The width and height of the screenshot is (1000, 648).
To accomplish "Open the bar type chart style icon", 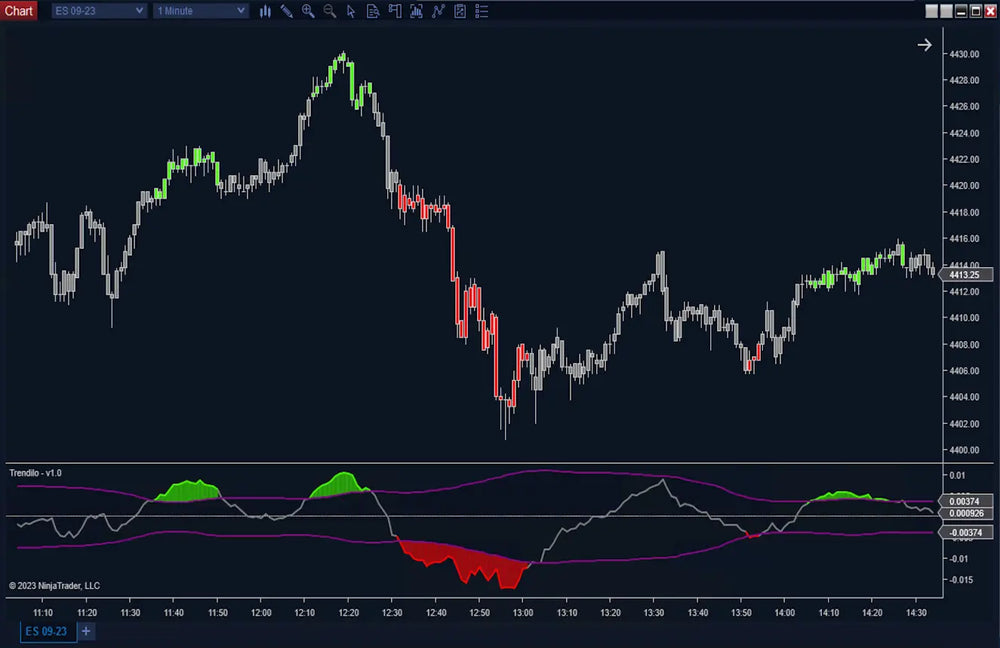I will tap(265, 11).
